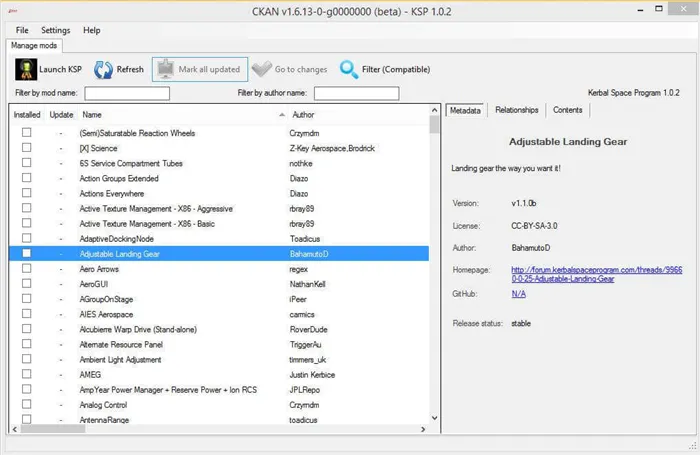Tick the Adjustable Landing Gear checkbox

27,254
